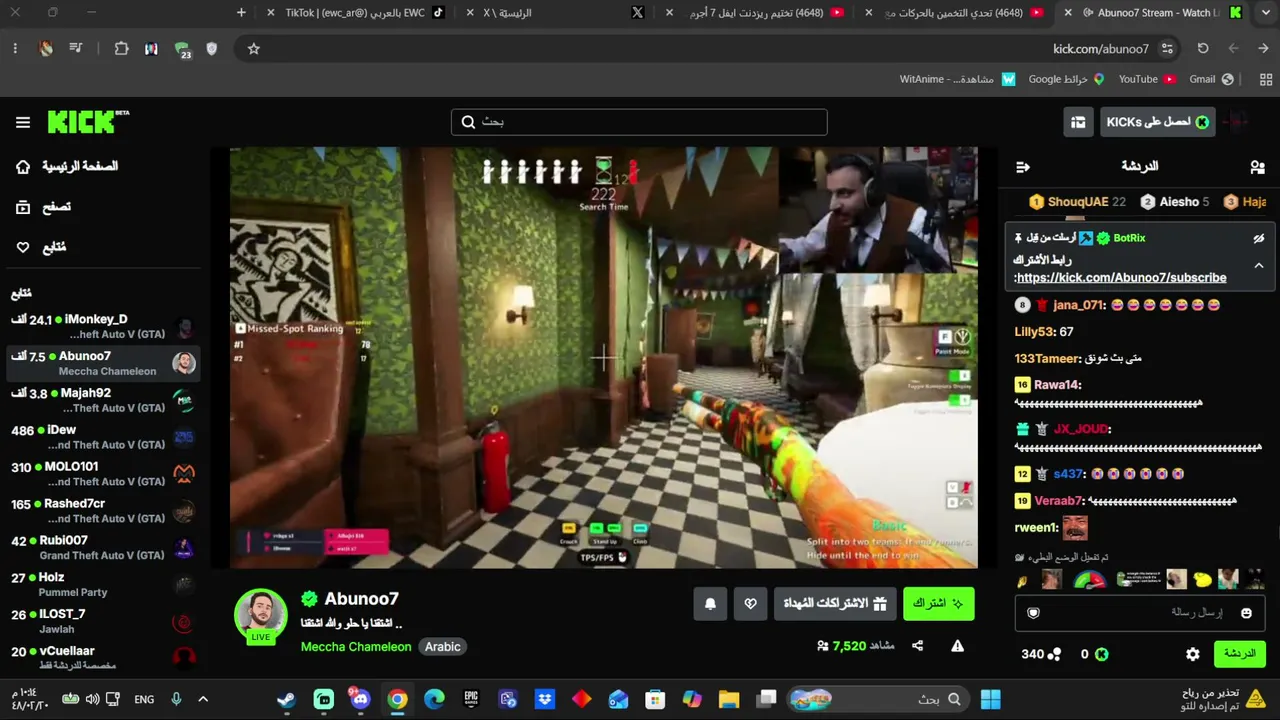This screenshot has width=1280, height=720.
Task: Open the Gmail bookmark
Action: (1212, 79)
